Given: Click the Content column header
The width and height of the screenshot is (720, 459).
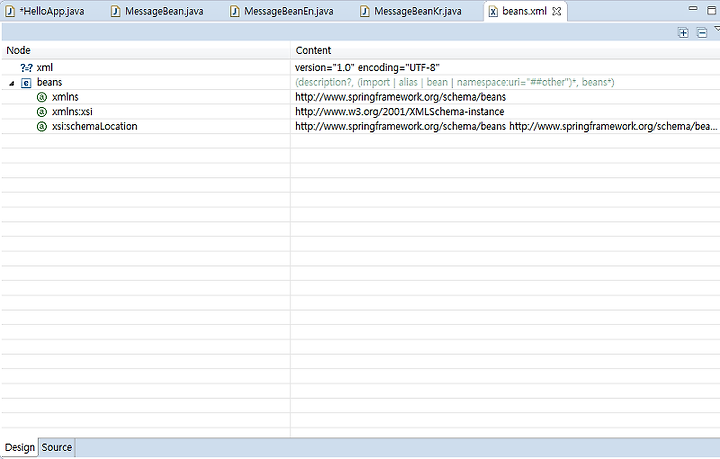Looking at the screenshot, I should [x=505, y=50].
